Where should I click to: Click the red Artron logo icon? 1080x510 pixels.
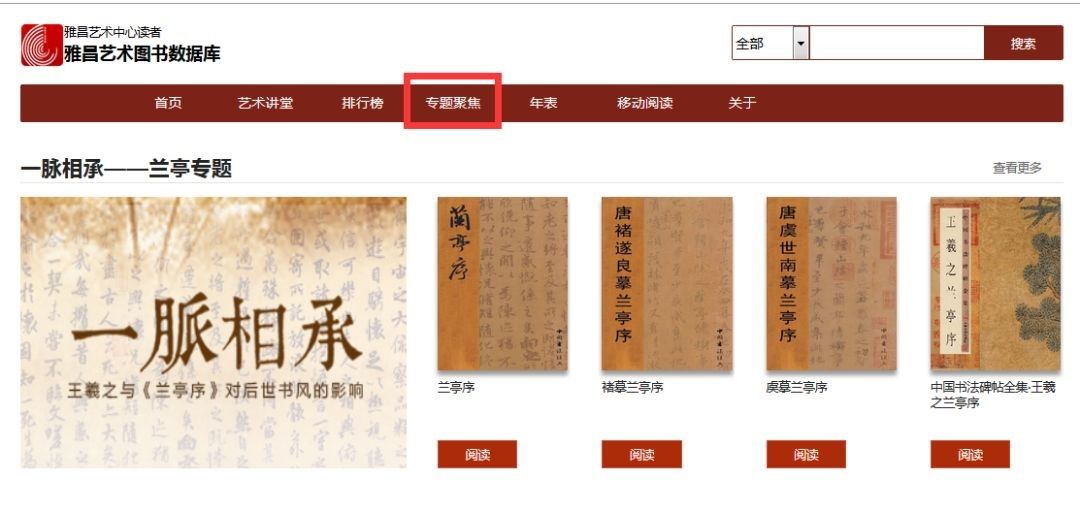tap(42, 45)
